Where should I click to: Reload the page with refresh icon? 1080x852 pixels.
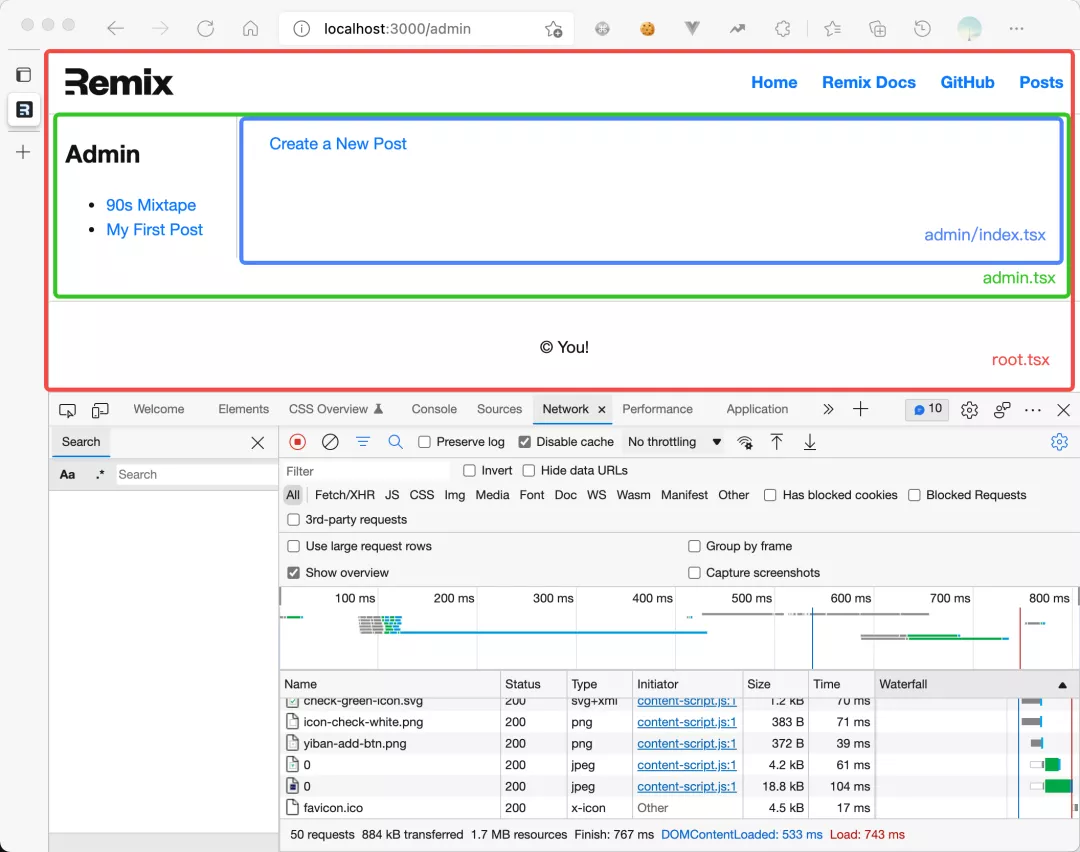pos(205,28)
